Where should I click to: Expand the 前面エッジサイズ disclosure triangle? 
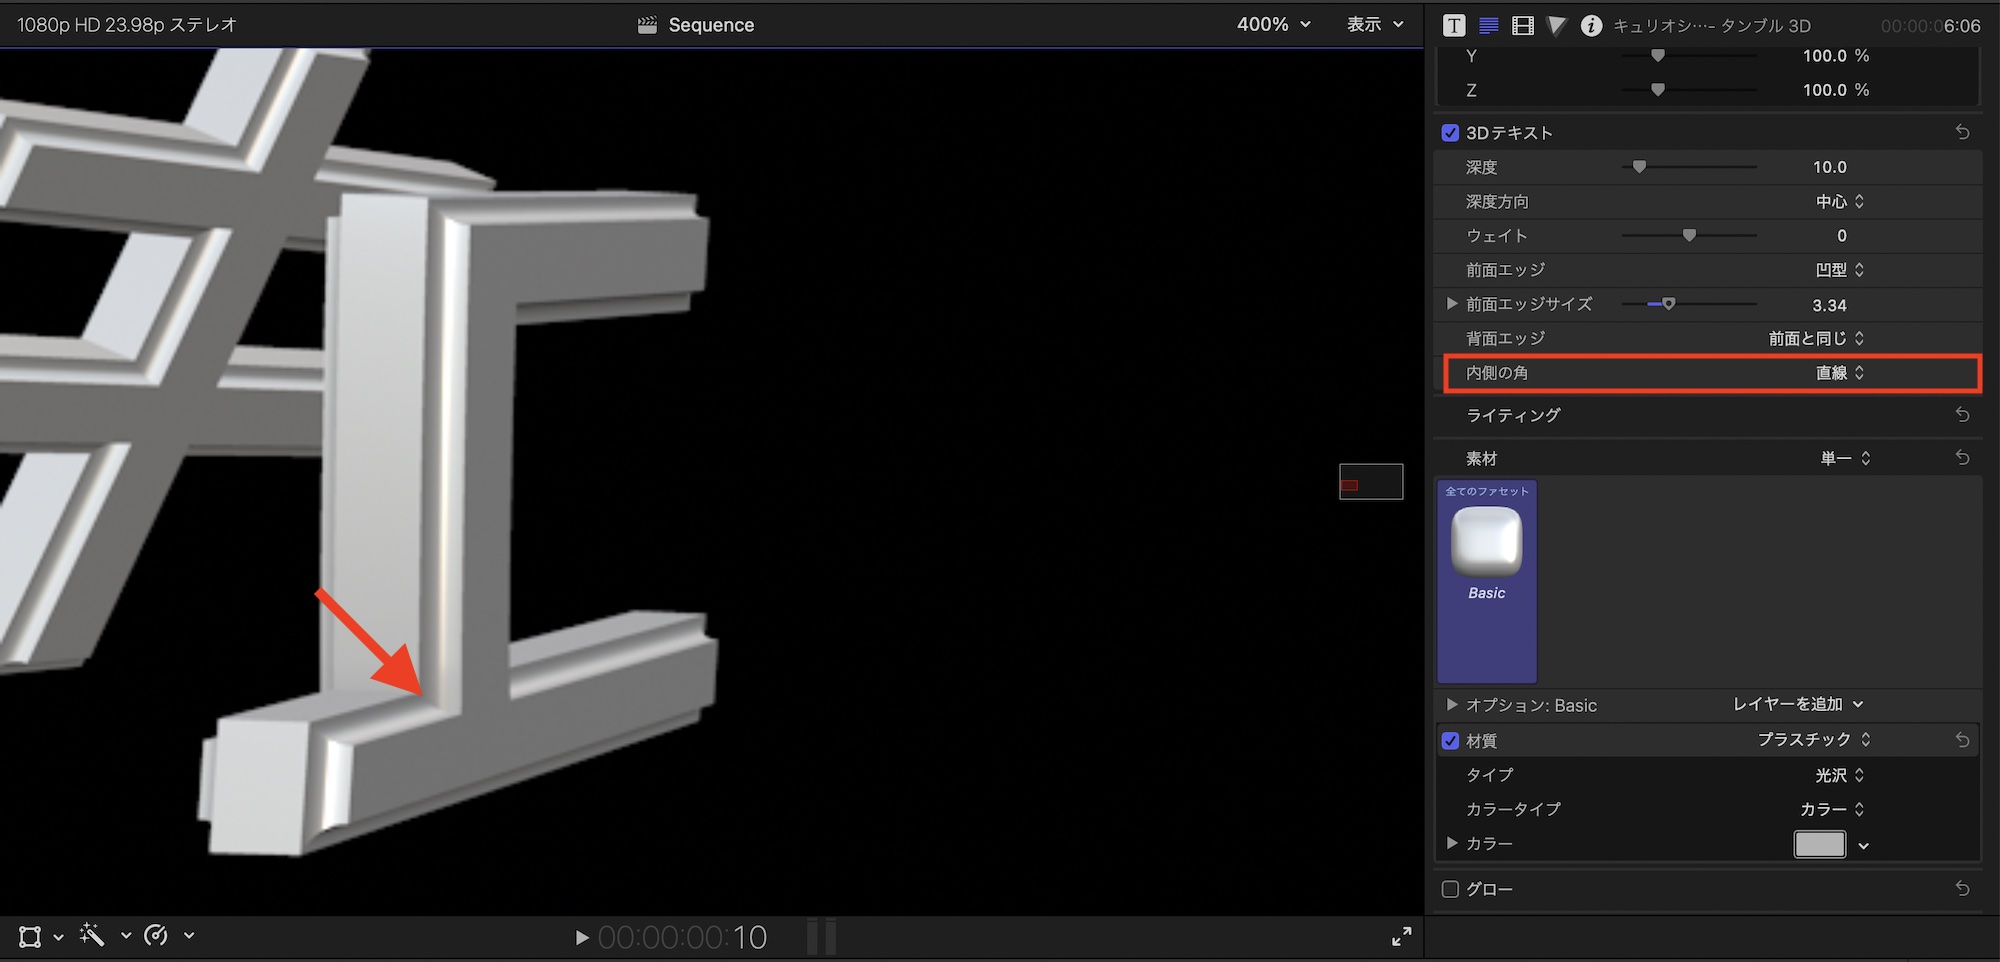[1452, 304]
